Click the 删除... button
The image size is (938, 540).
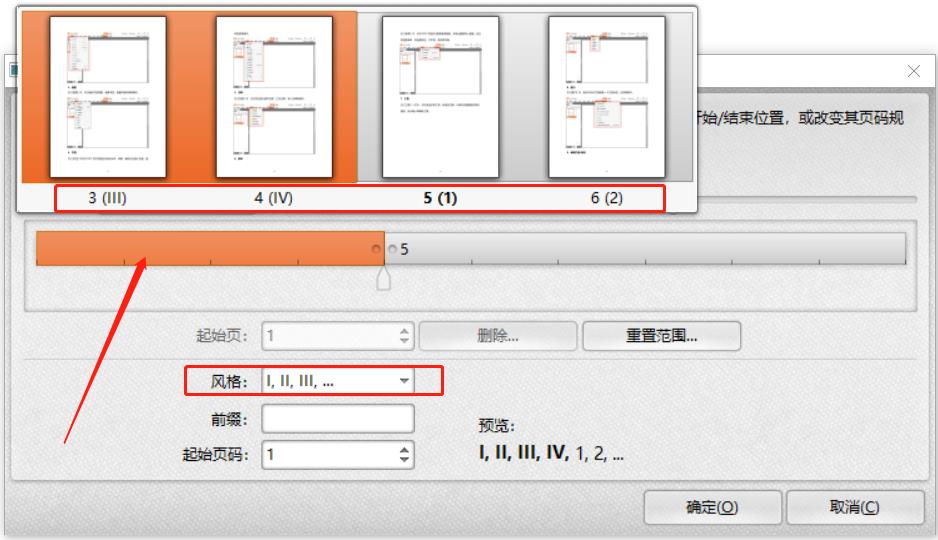(x=497, y=336)
